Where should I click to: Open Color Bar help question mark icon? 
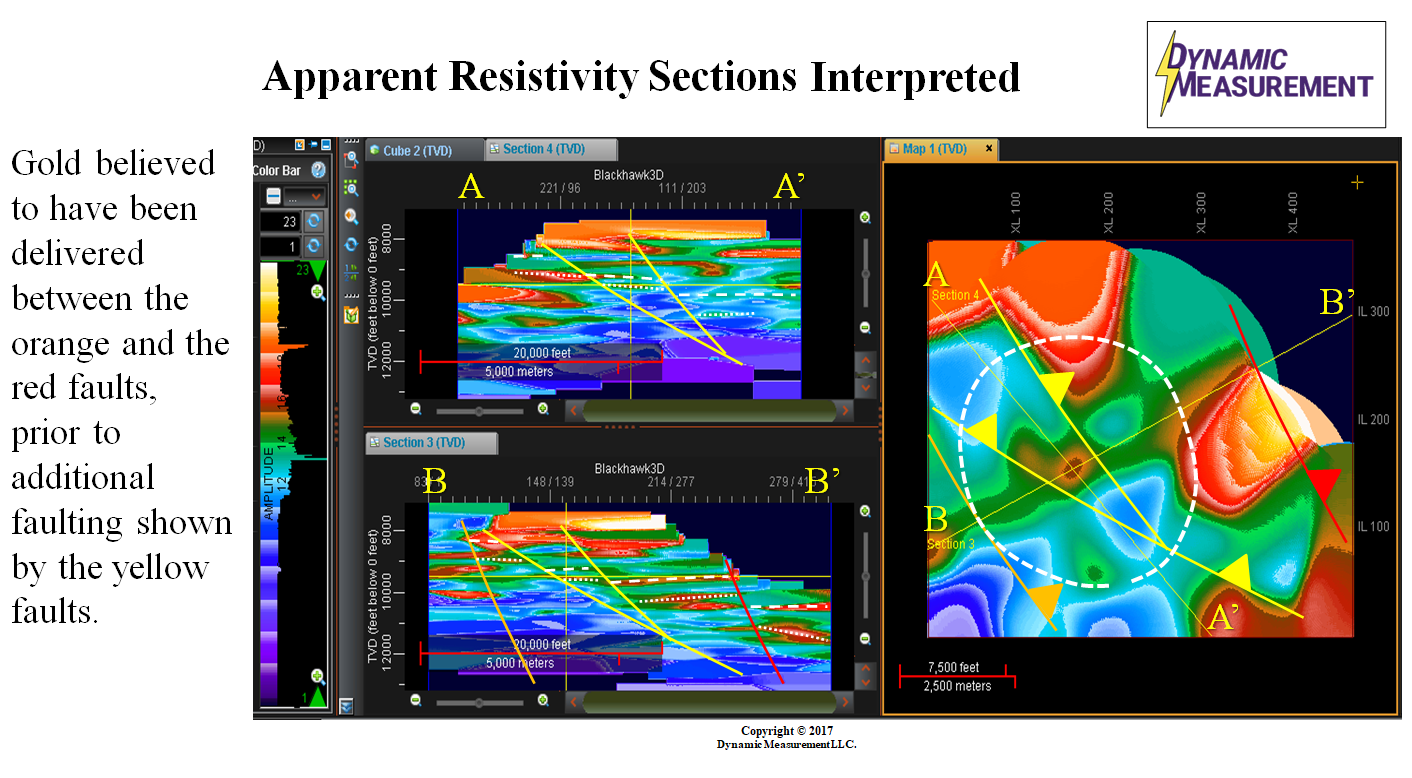(318, 171)
